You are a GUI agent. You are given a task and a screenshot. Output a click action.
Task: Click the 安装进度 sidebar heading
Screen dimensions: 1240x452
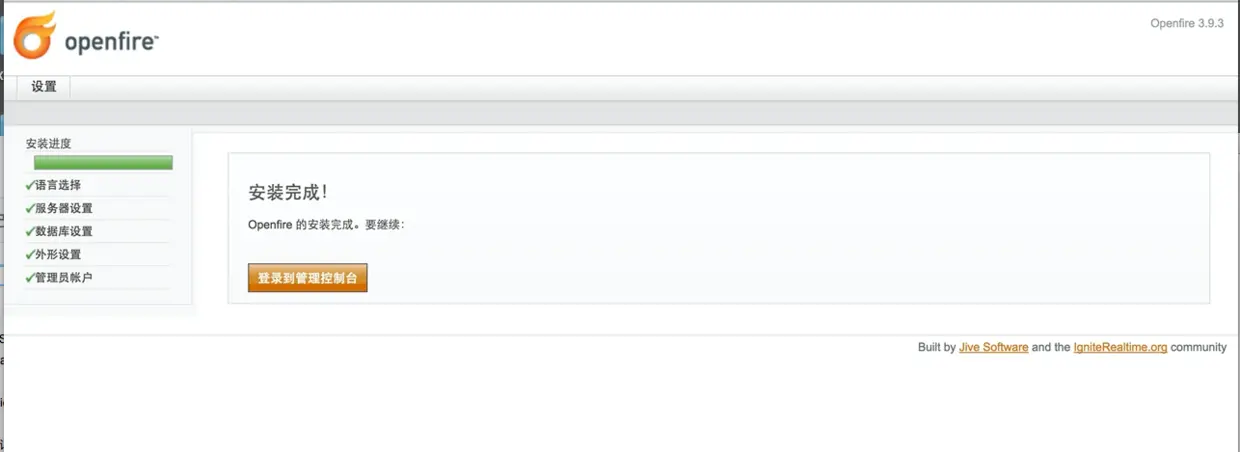(49, 143)
